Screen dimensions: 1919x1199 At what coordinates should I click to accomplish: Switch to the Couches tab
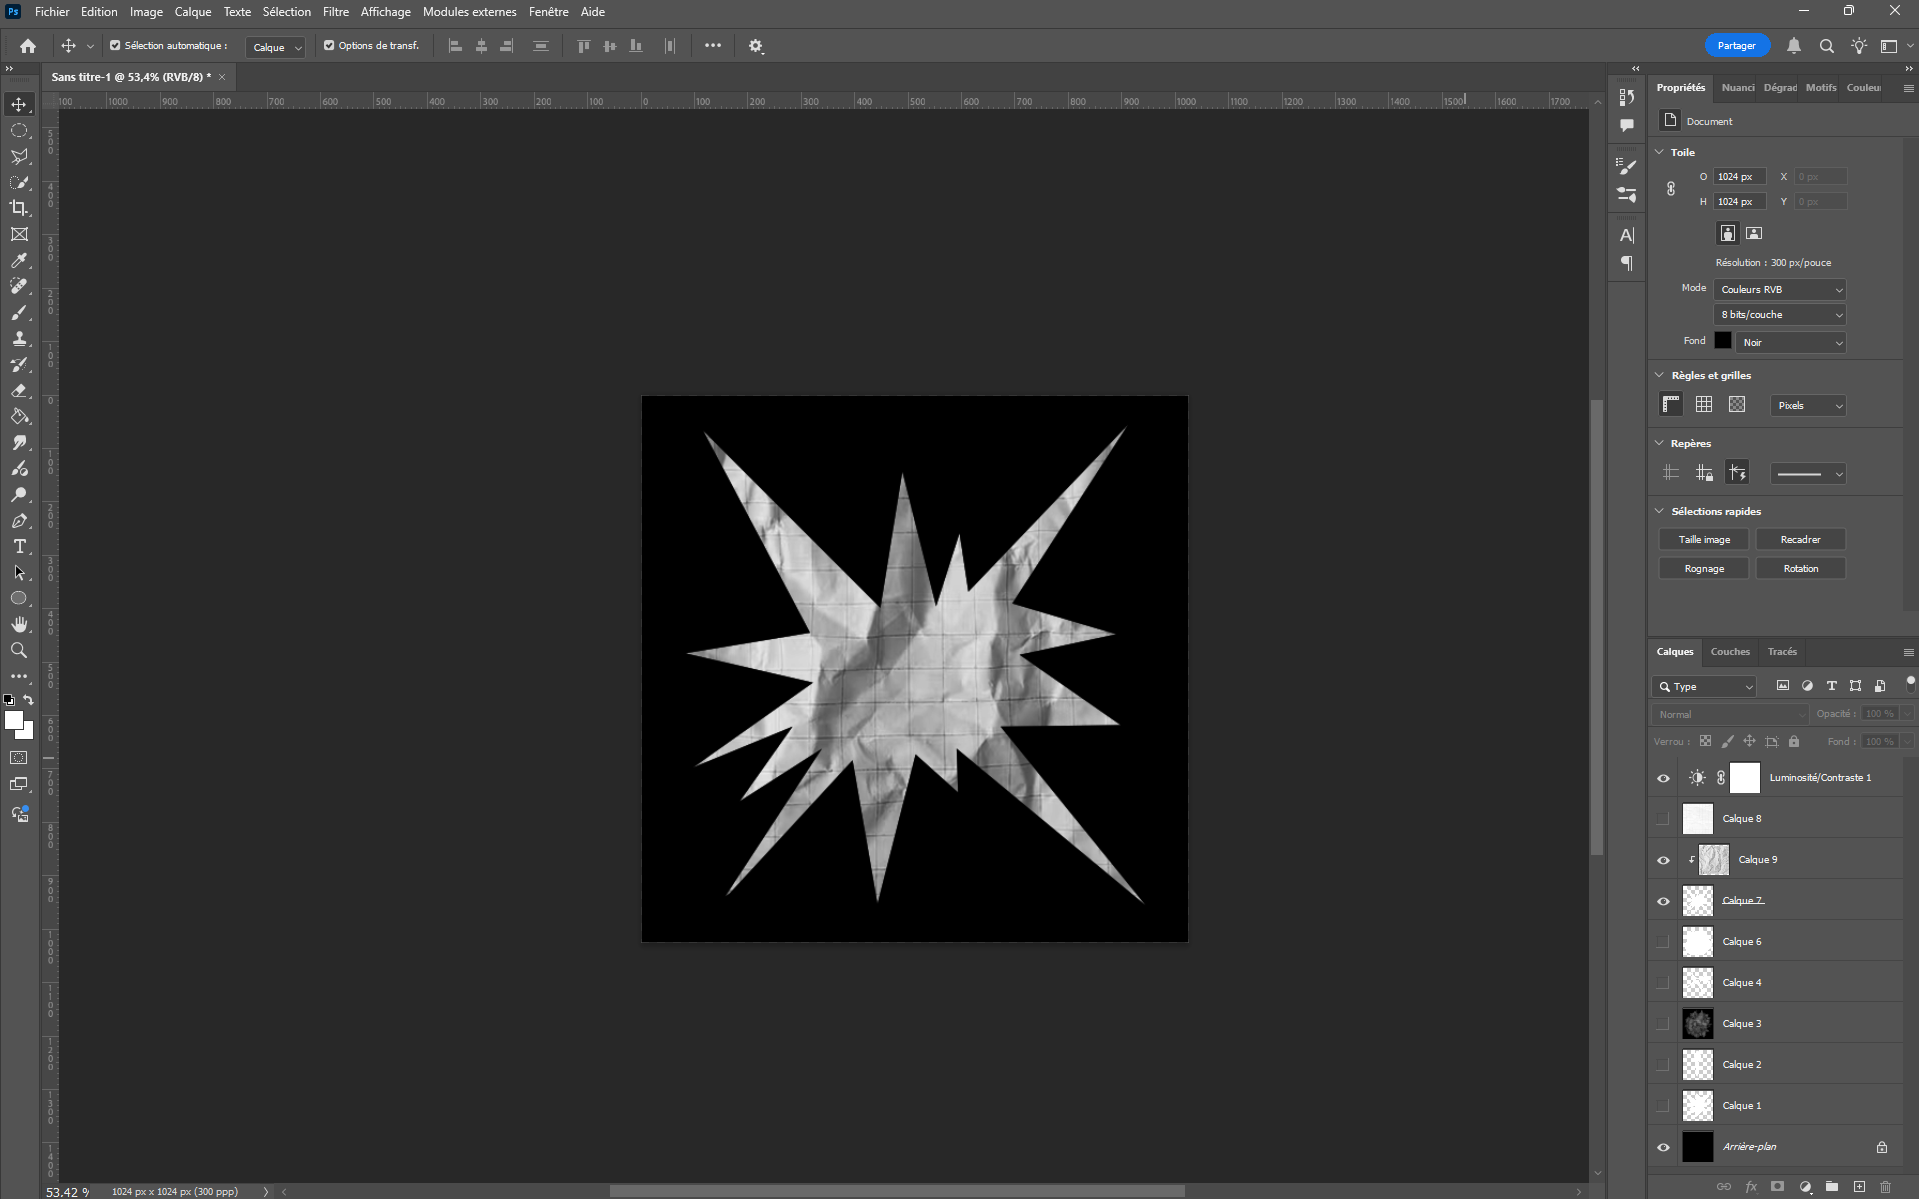coord(1730,652)
